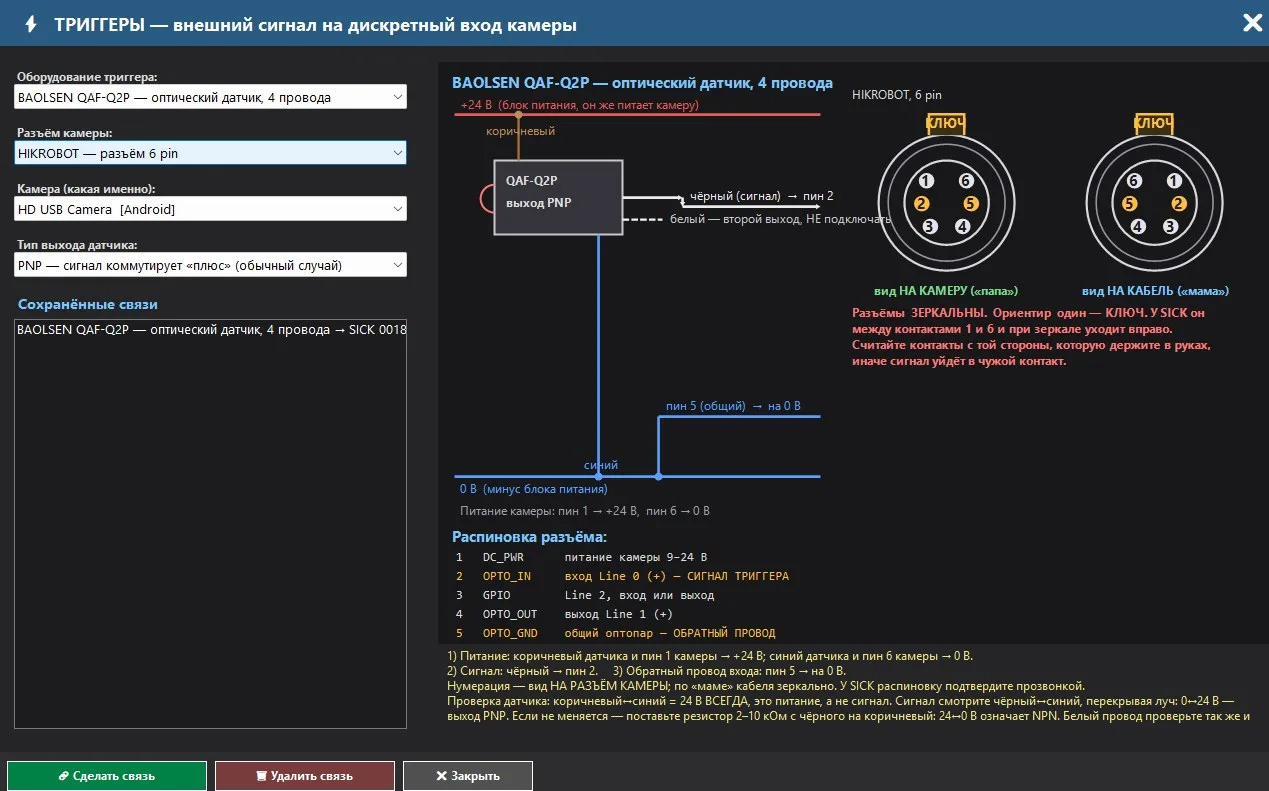Click the '+24 В (блок питания...)' line label
The image size is (1269, 791).
tap(579, 104)
